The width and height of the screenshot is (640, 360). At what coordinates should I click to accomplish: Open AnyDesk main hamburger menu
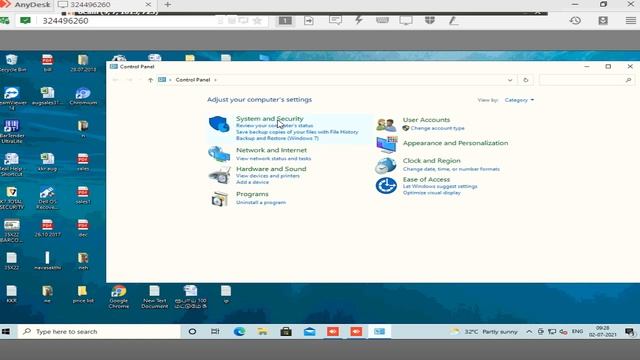(631, 20)
